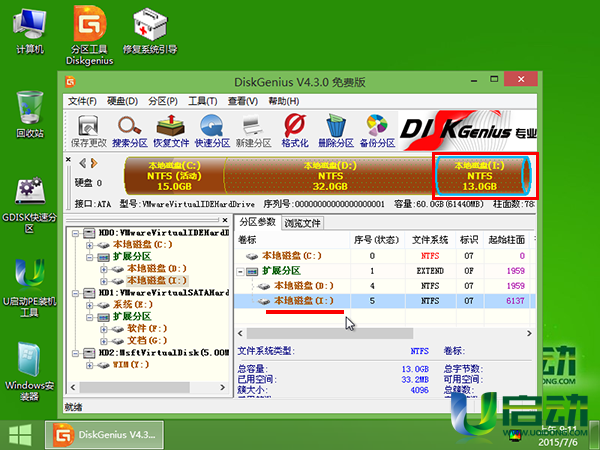Select the 格式化 format tool

[295, 131]
